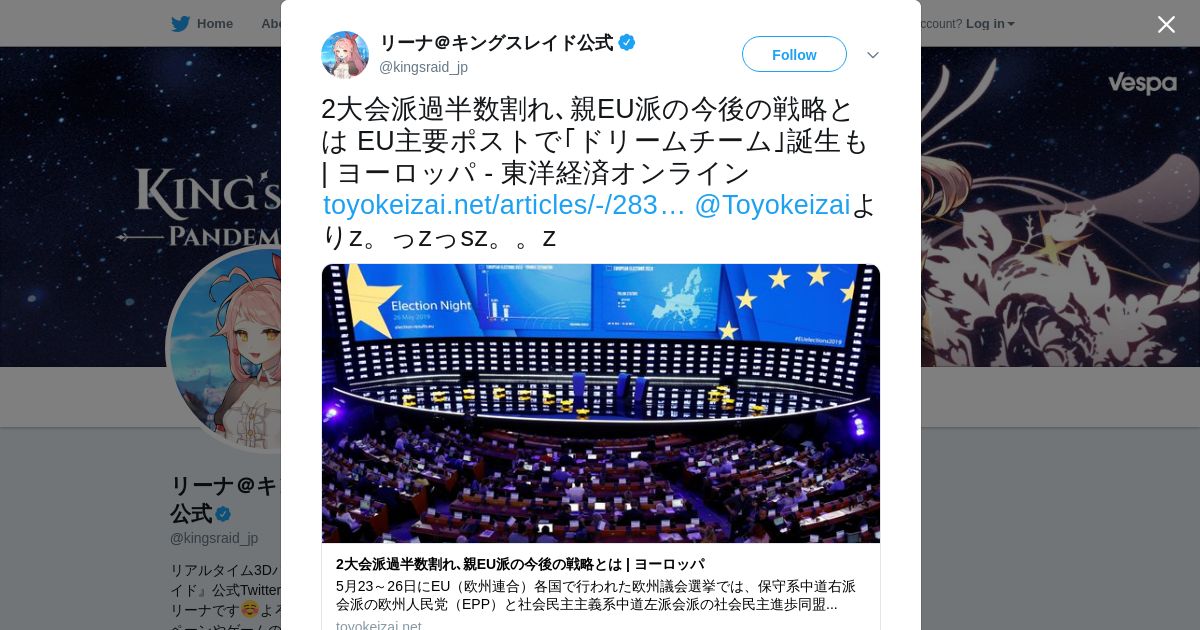Go to the About menu item
1200x630 pixels.
click(271, 24)
